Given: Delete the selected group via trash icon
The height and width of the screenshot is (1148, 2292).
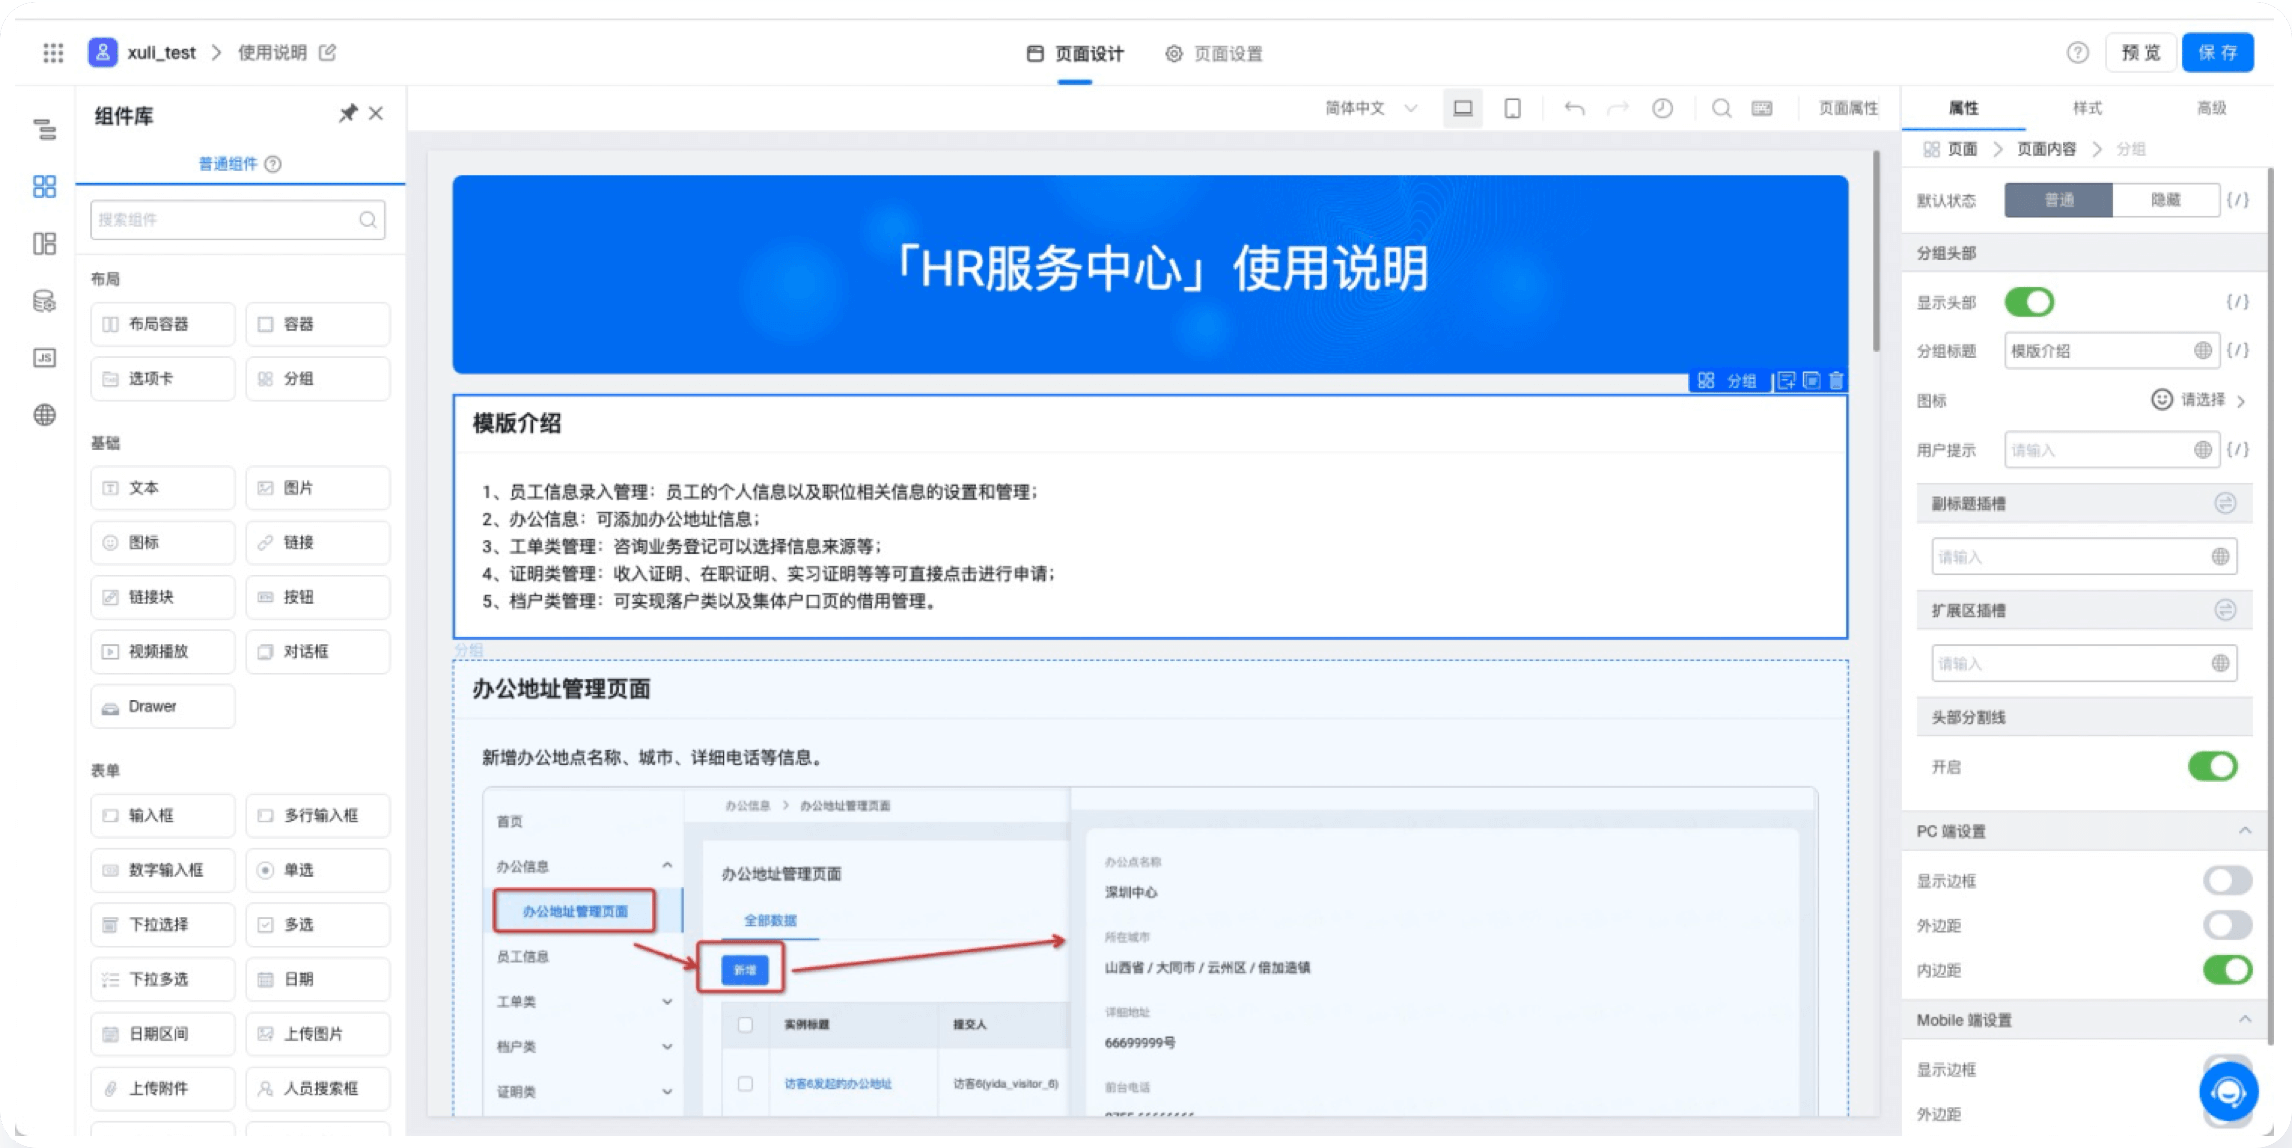Looking at the screenshot, I should [1836, 381].
